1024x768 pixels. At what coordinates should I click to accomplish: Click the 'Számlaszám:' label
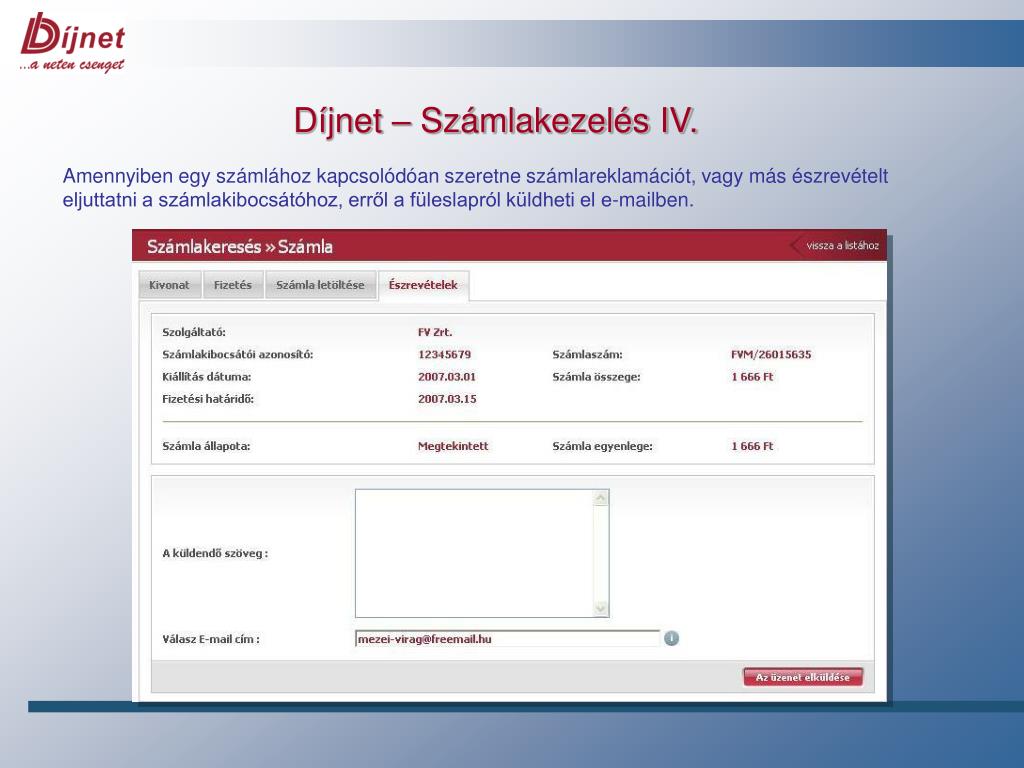[x=587, y=355]
